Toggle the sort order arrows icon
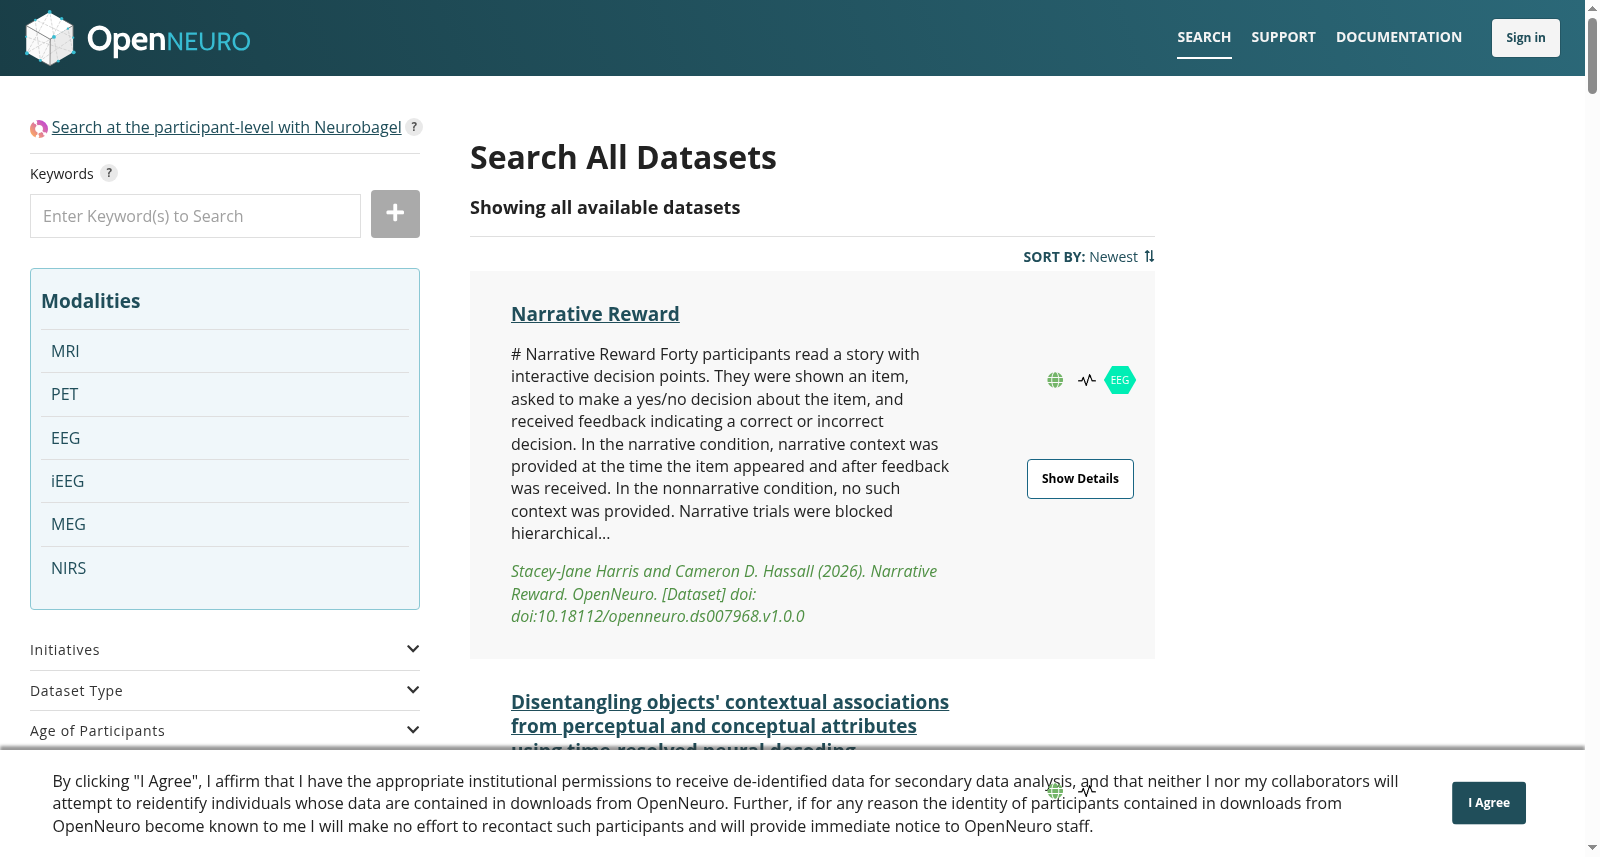The width and height of the screenshot is (1600, 857). 1149,256
